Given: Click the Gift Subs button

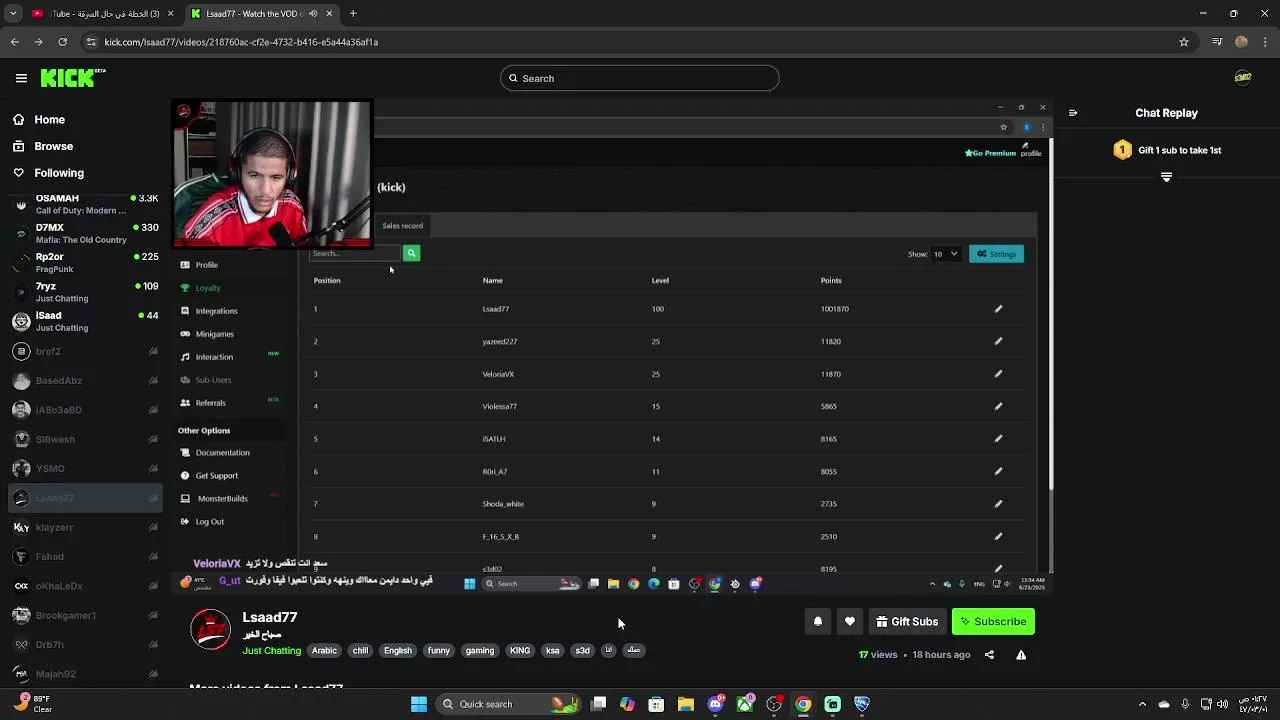Looking at the screenshot, I should (907, 622).
